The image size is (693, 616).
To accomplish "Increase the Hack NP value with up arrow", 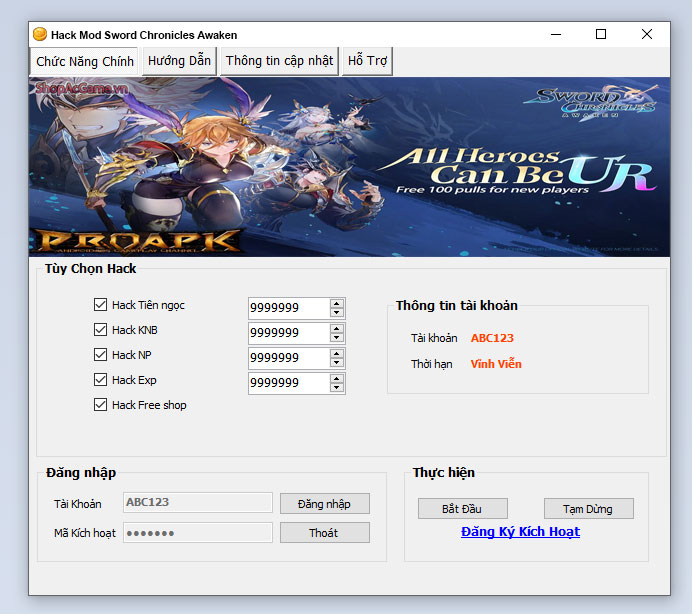I will point(337,354).
